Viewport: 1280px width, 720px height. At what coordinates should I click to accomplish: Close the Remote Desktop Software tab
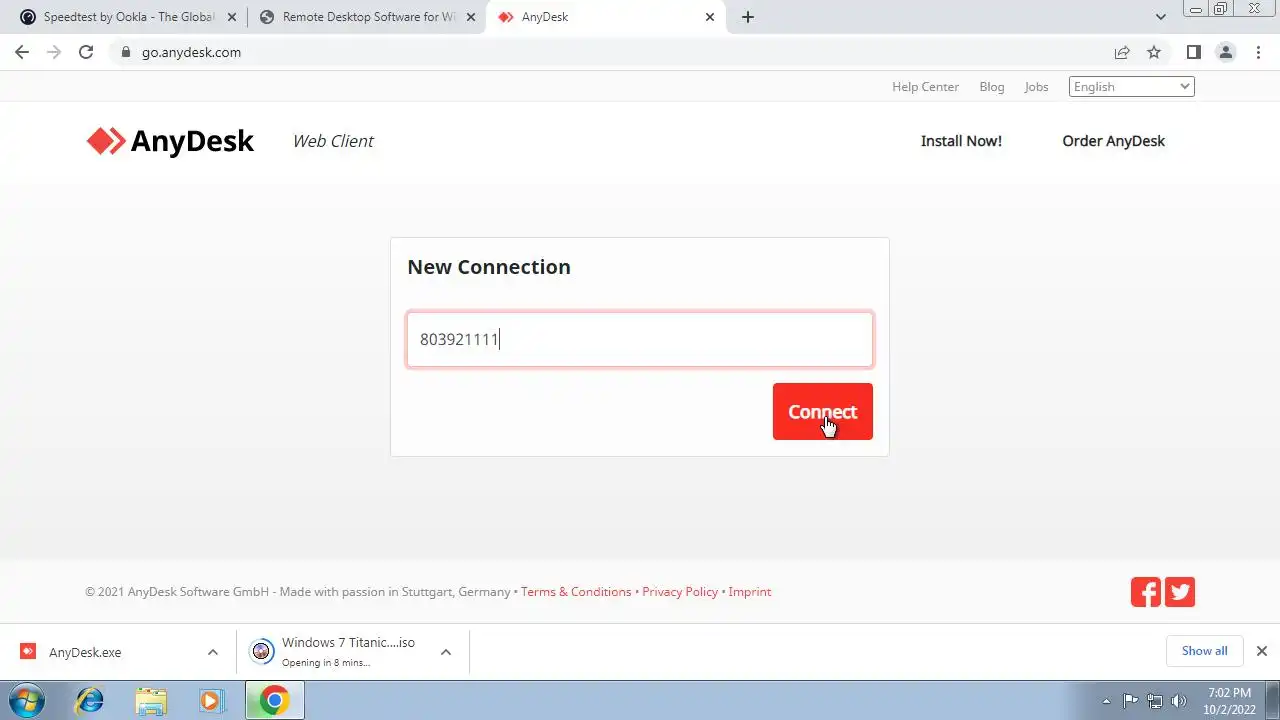[471, 17]
